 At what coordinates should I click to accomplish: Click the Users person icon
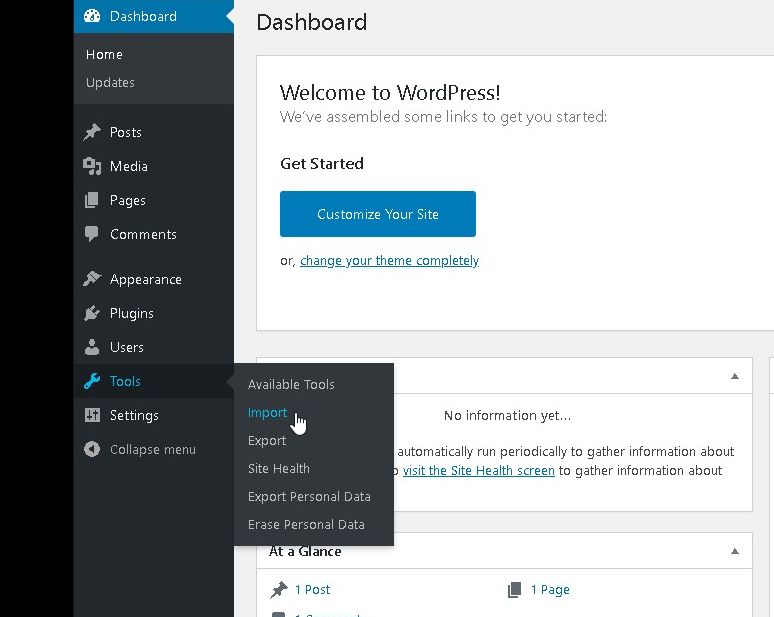click(93, 347)
